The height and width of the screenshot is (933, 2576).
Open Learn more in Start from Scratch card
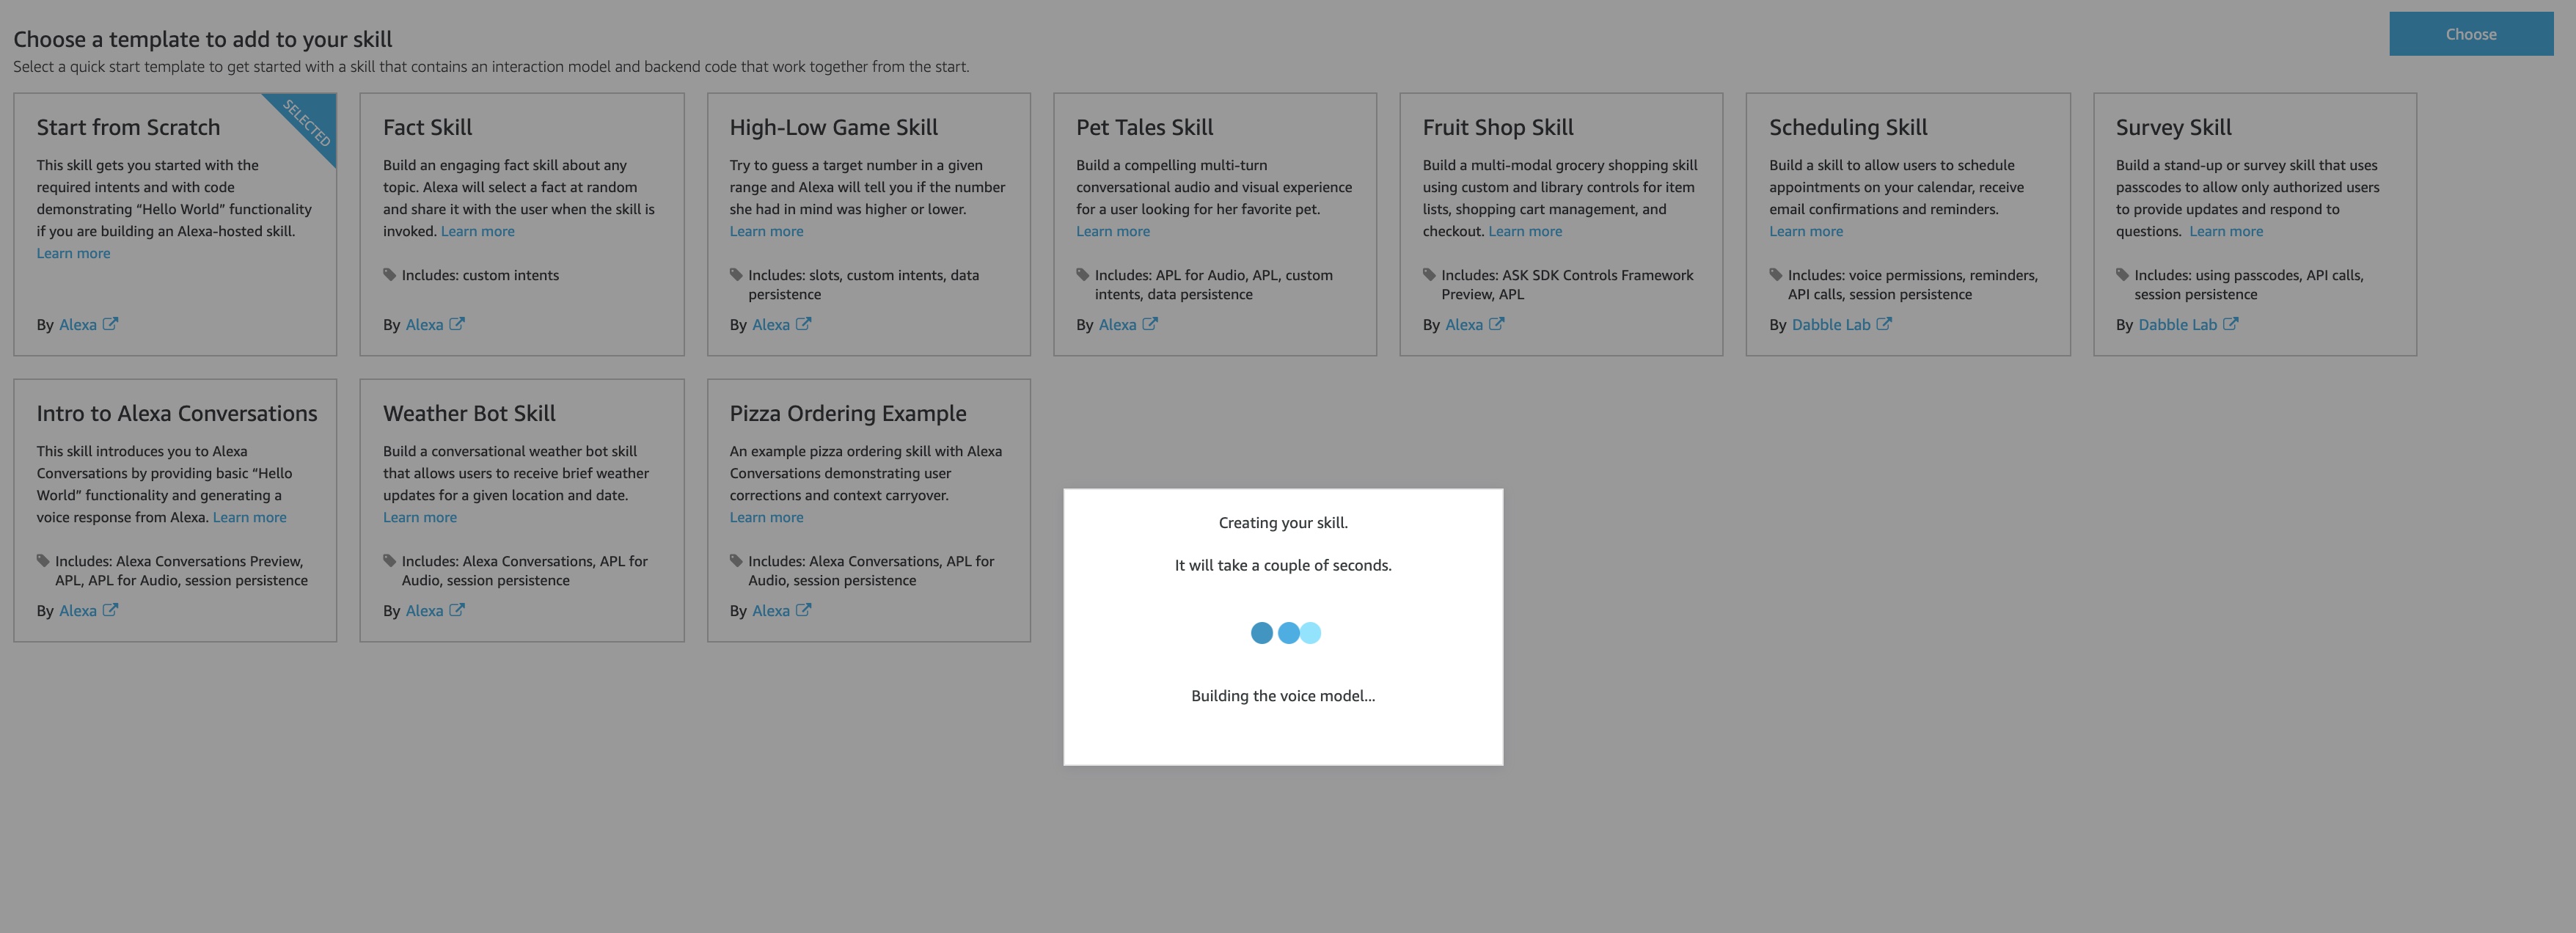(x=73, y=254)
